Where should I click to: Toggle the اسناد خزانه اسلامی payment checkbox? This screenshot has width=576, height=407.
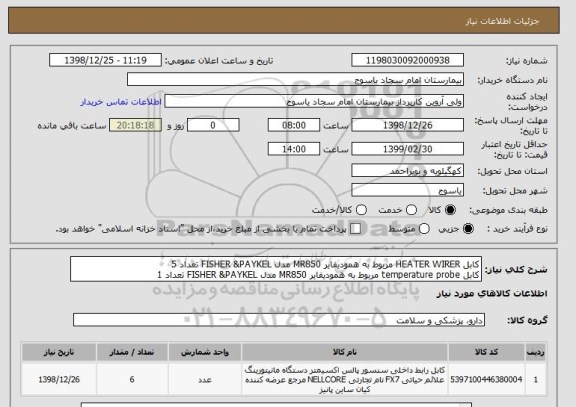click(355, 229)
